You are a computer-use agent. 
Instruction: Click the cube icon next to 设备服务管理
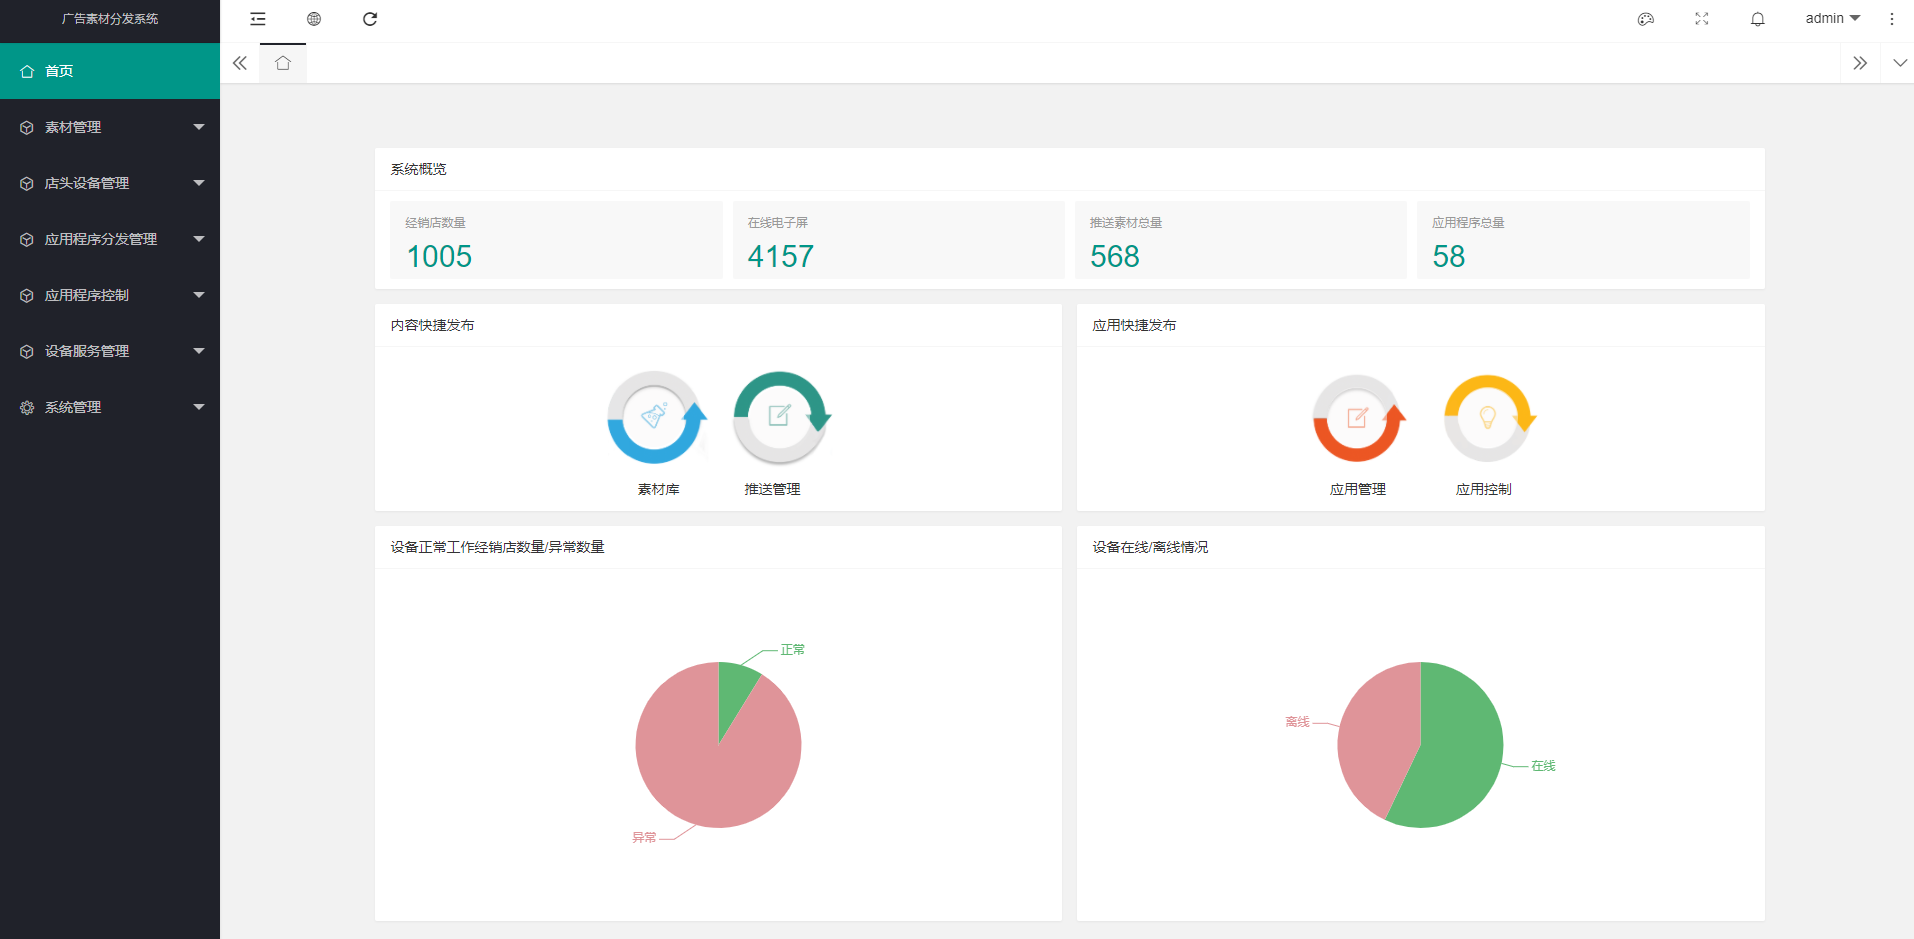[x=27, y=352]
